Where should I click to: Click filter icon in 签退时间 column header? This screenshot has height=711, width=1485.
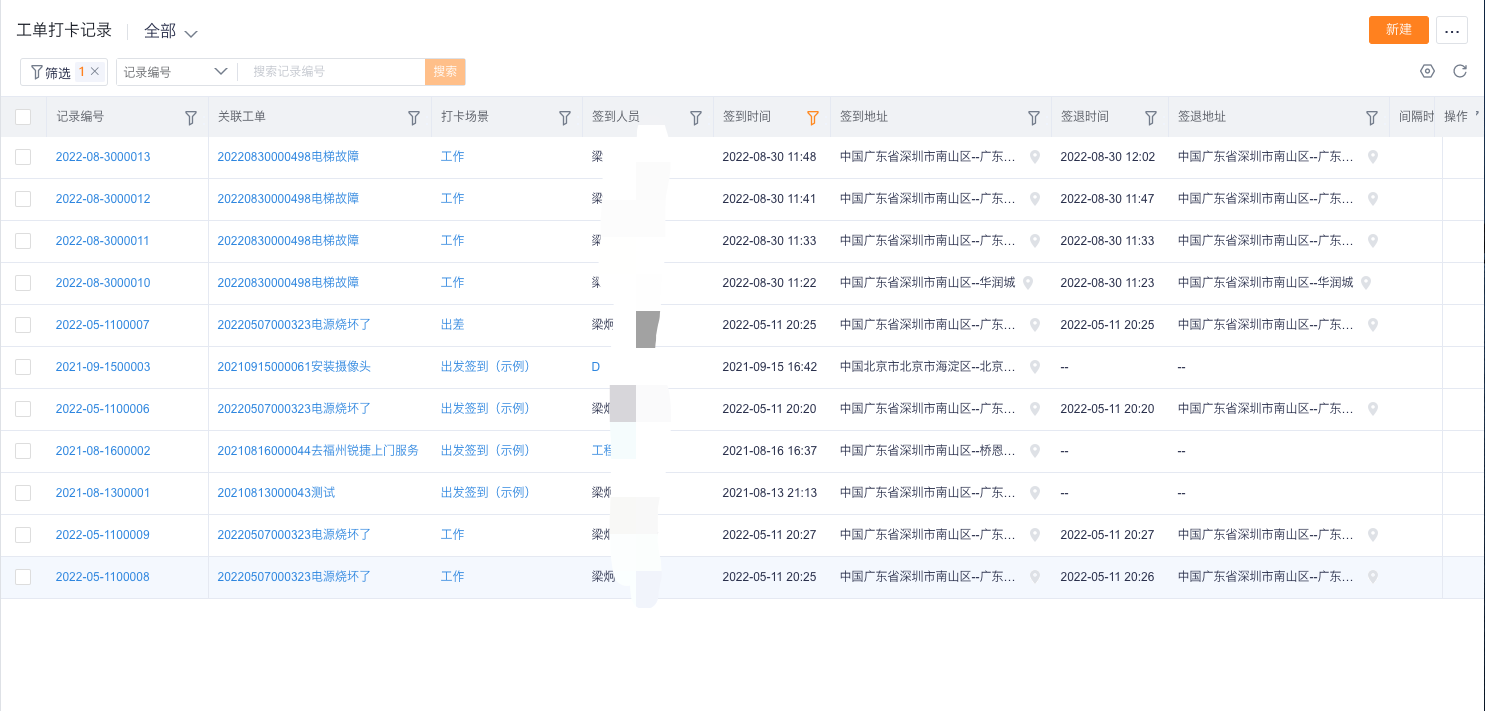coord(1150,118)
